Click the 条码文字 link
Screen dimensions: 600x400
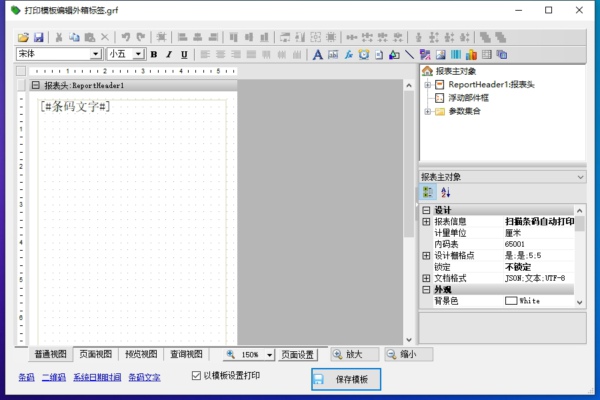coord(144,378)
